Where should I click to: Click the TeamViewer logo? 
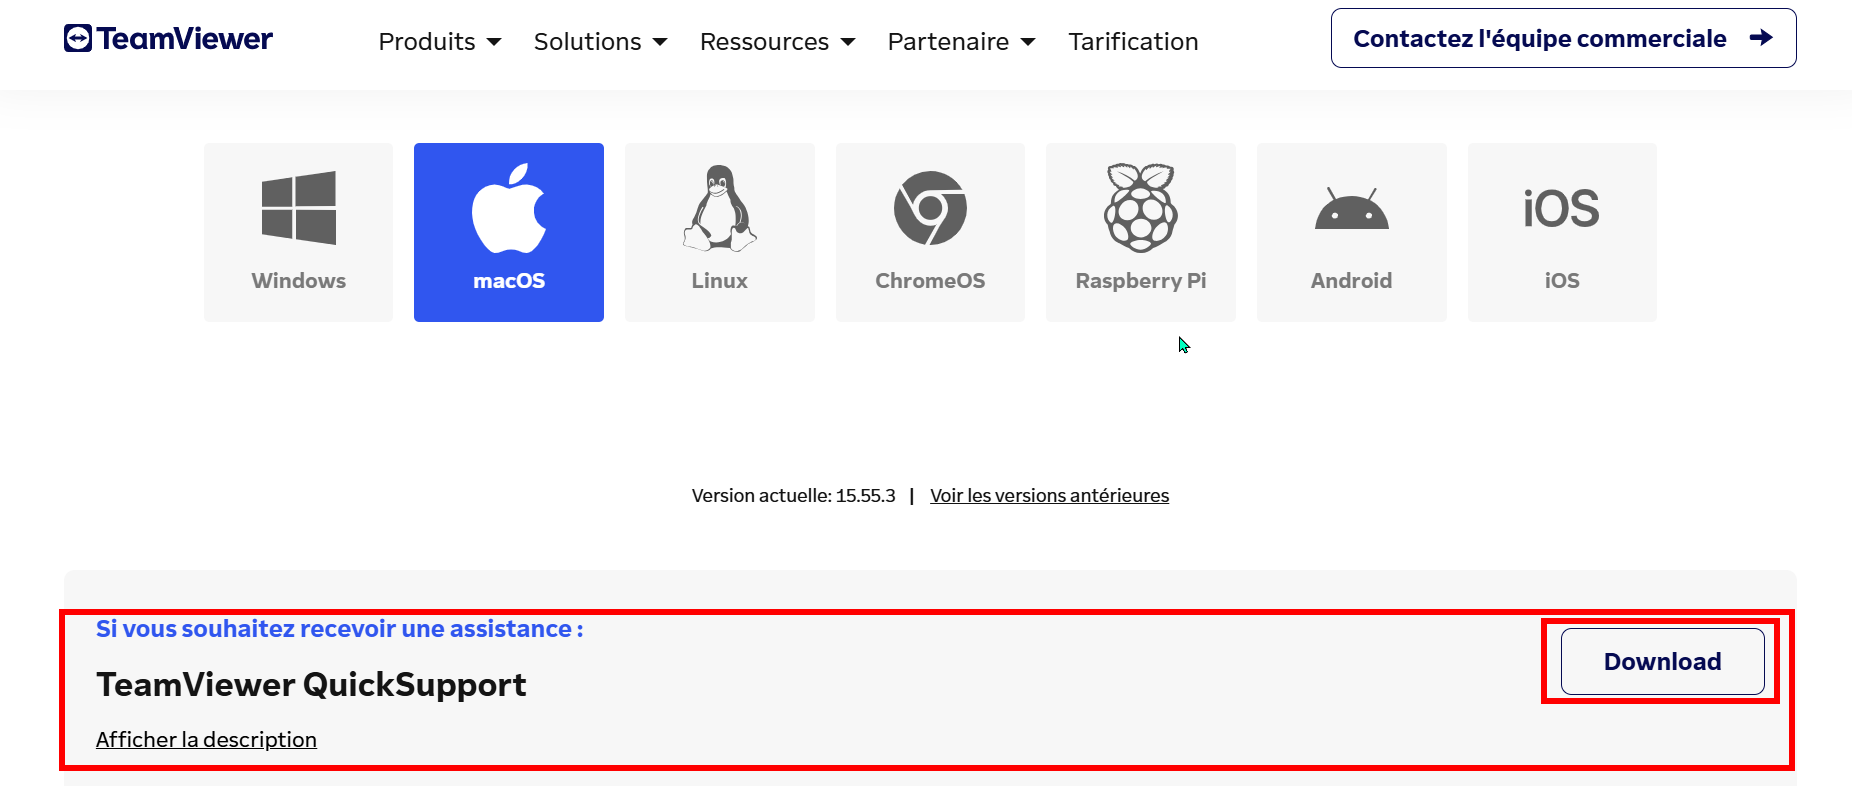tap(168, 39)
